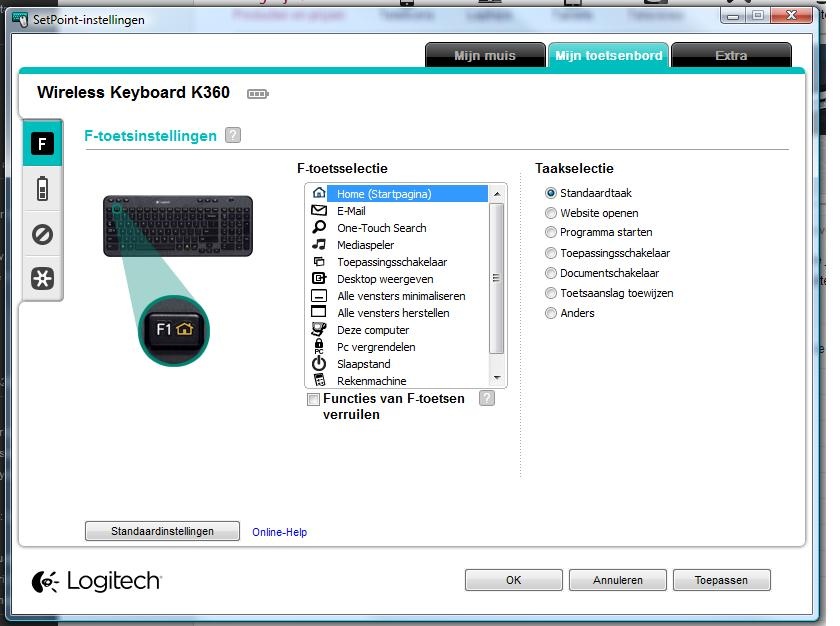840x626 pixels.
Task: Click the minimize icon for Alle vensters minimaliseren
Action: click(319, 296)
